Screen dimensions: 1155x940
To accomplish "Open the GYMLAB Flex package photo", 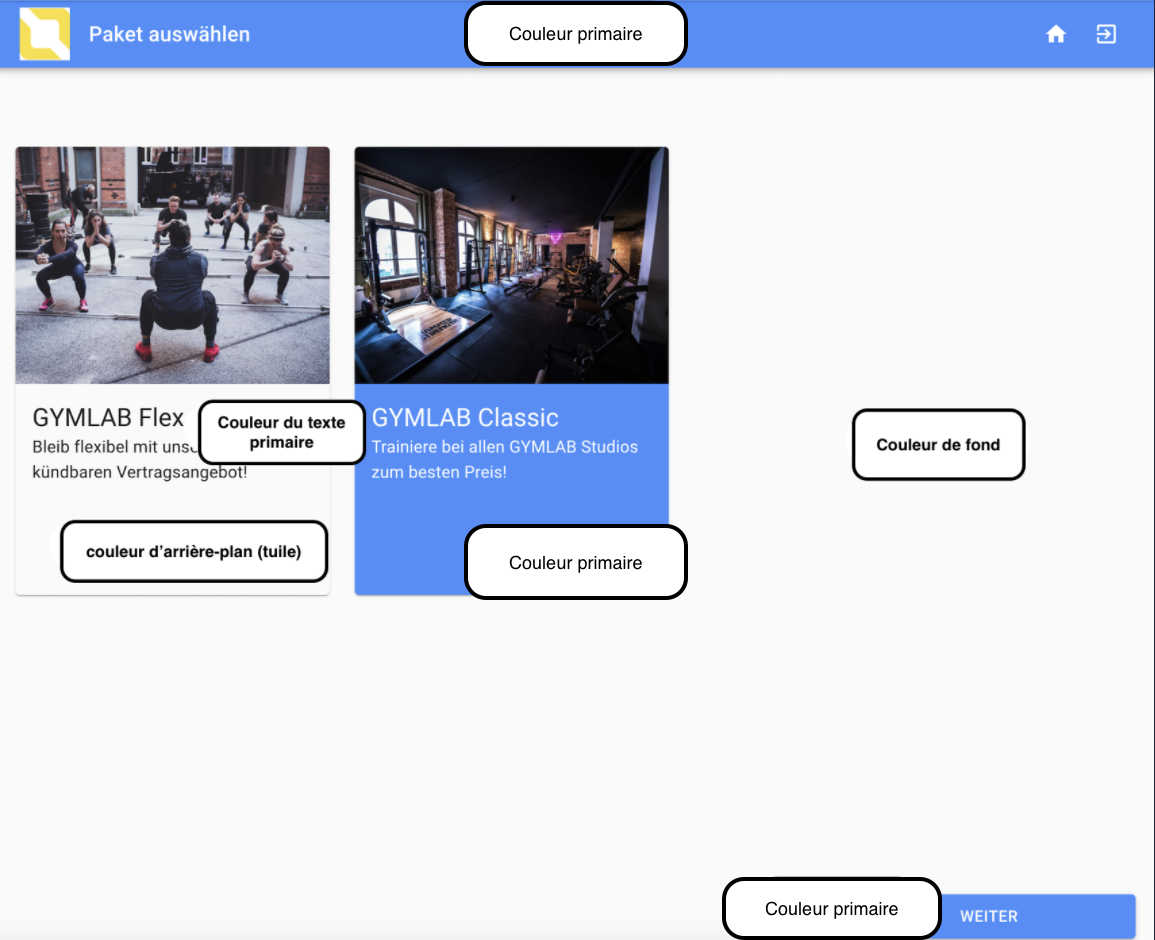I will coord(172,265).
